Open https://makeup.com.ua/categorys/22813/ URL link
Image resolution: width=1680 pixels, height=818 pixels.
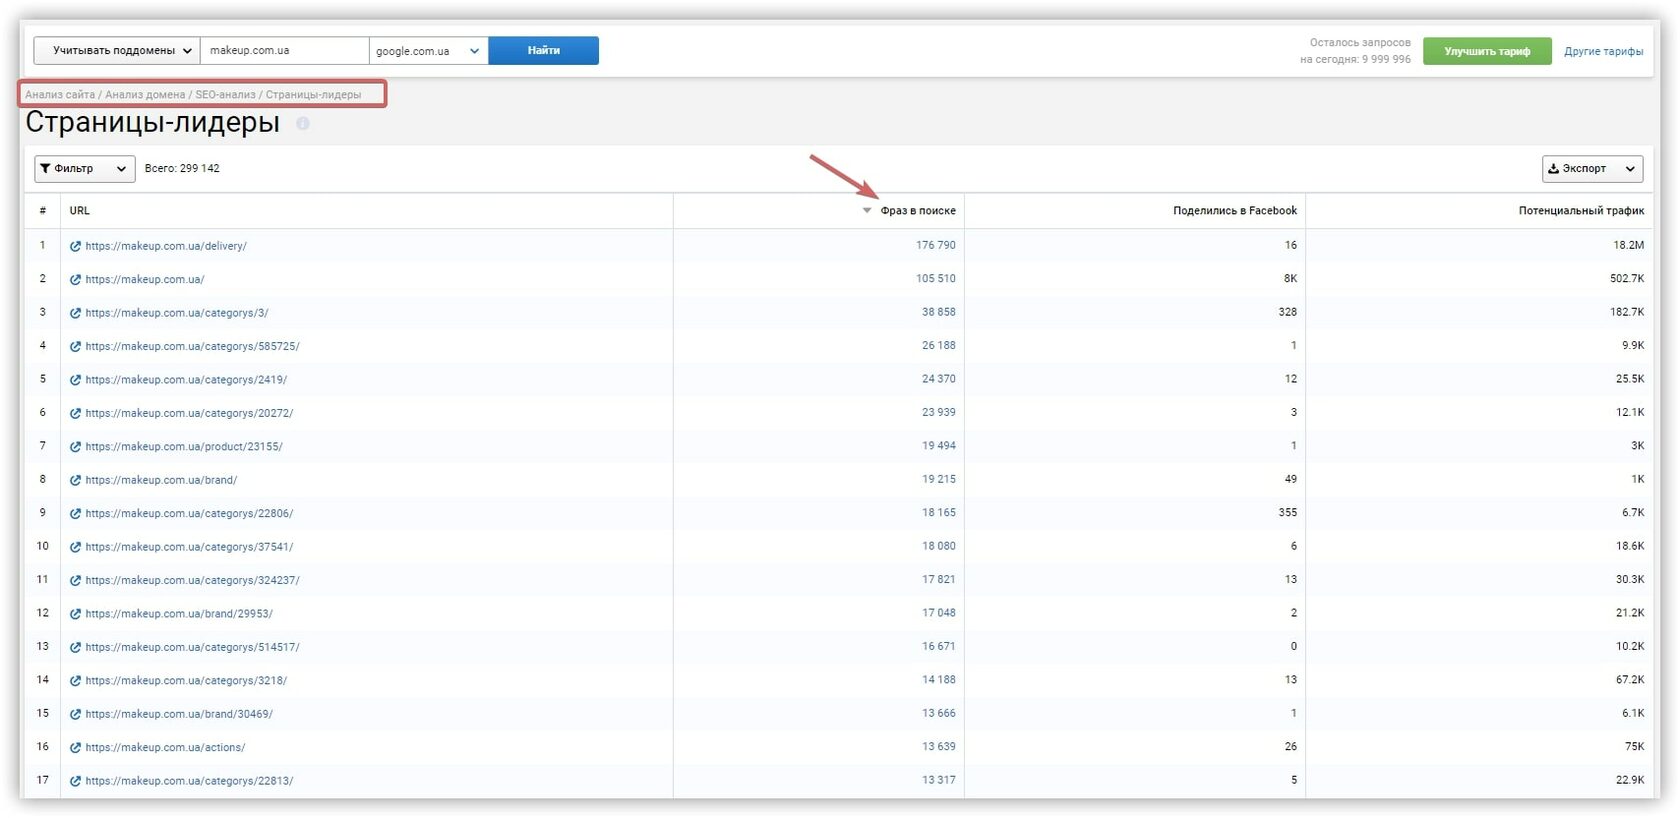(x=189, y=781)
